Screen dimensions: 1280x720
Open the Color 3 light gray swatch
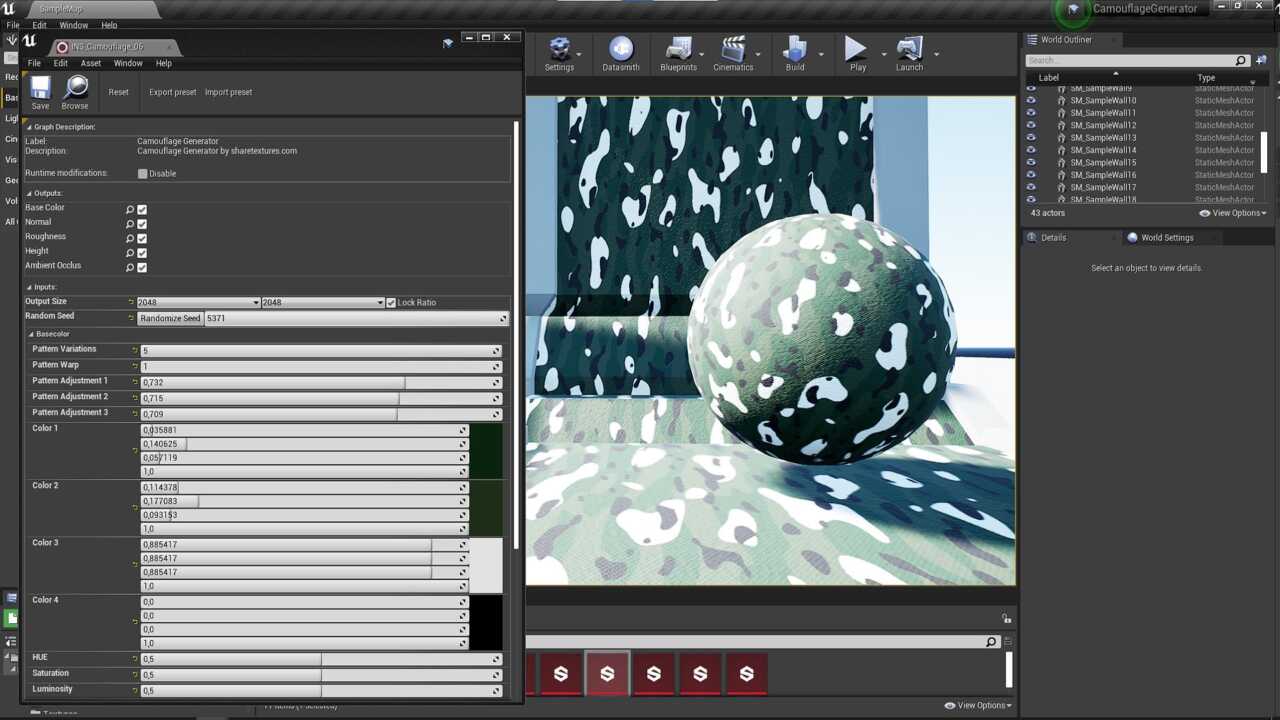486,566
